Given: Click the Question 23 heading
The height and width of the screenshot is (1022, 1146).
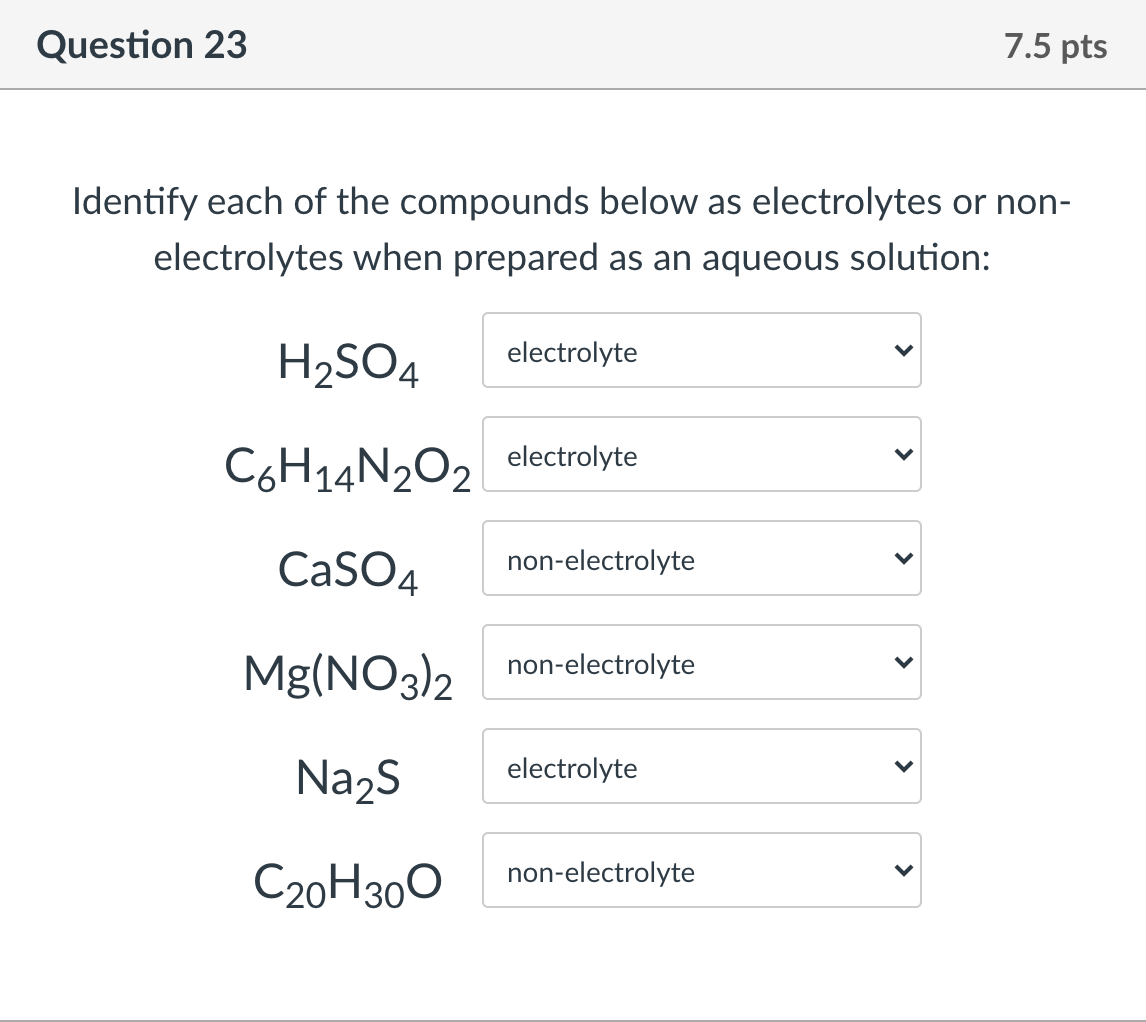Looking at the screenshot, I should [142, 45].
